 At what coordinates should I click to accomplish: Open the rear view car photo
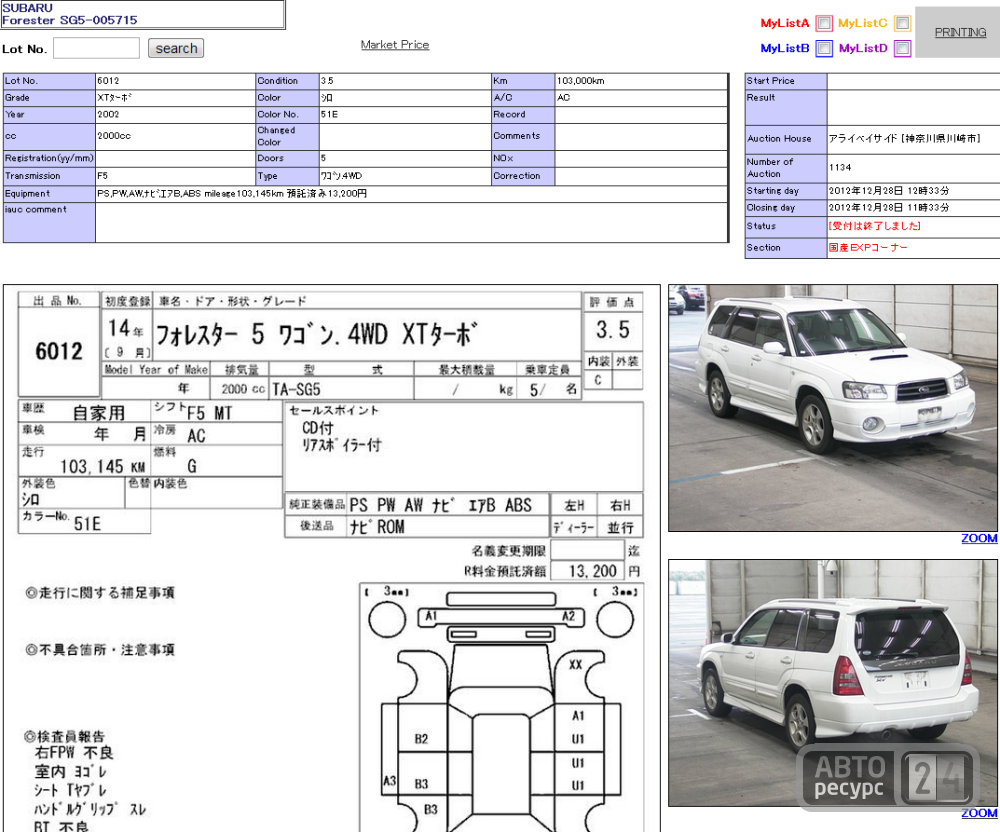point(832,683)
